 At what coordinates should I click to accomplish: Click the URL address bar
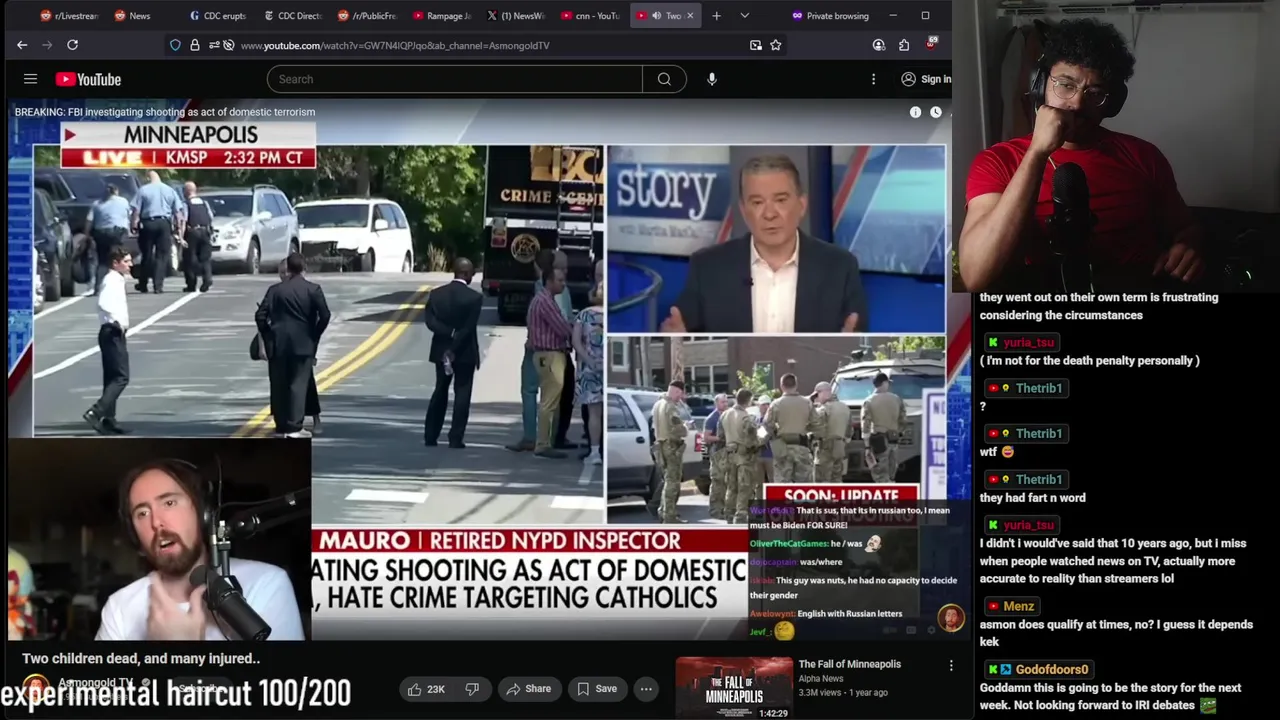tap(490, 45)
